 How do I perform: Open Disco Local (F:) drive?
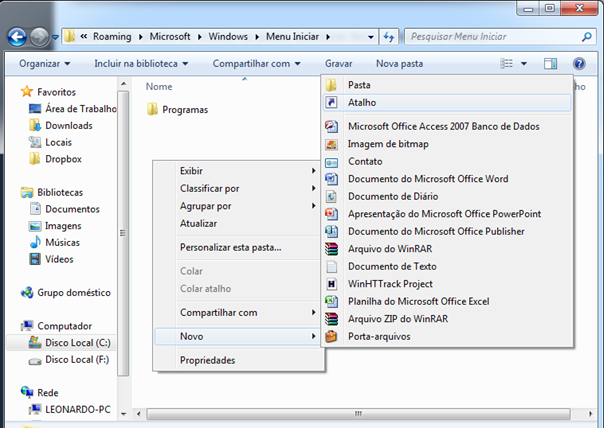point(69,359)
